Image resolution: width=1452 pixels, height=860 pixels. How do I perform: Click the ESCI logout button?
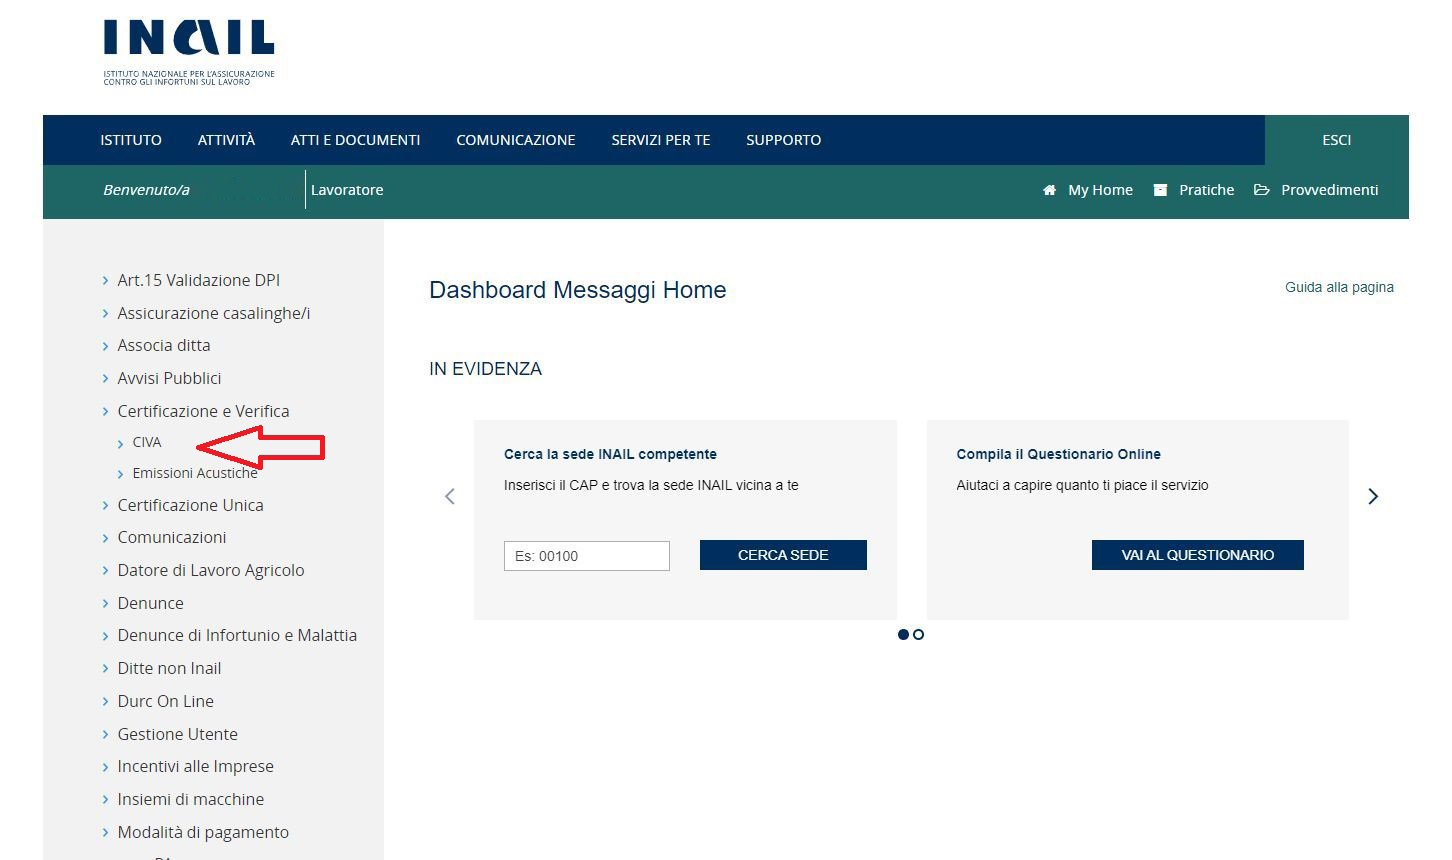coord(1337,140)
